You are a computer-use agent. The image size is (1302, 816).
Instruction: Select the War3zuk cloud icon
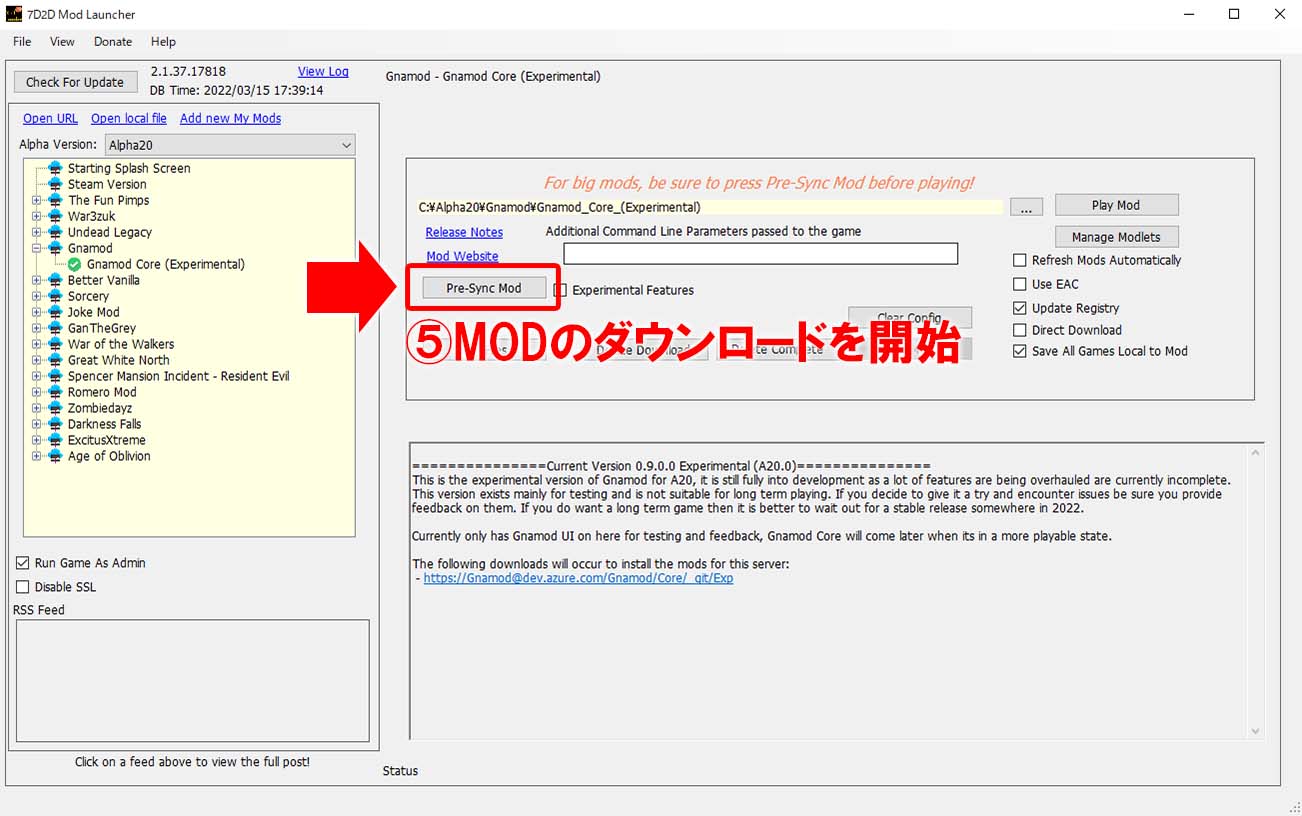pyautogui.click(x=55, y=216)
